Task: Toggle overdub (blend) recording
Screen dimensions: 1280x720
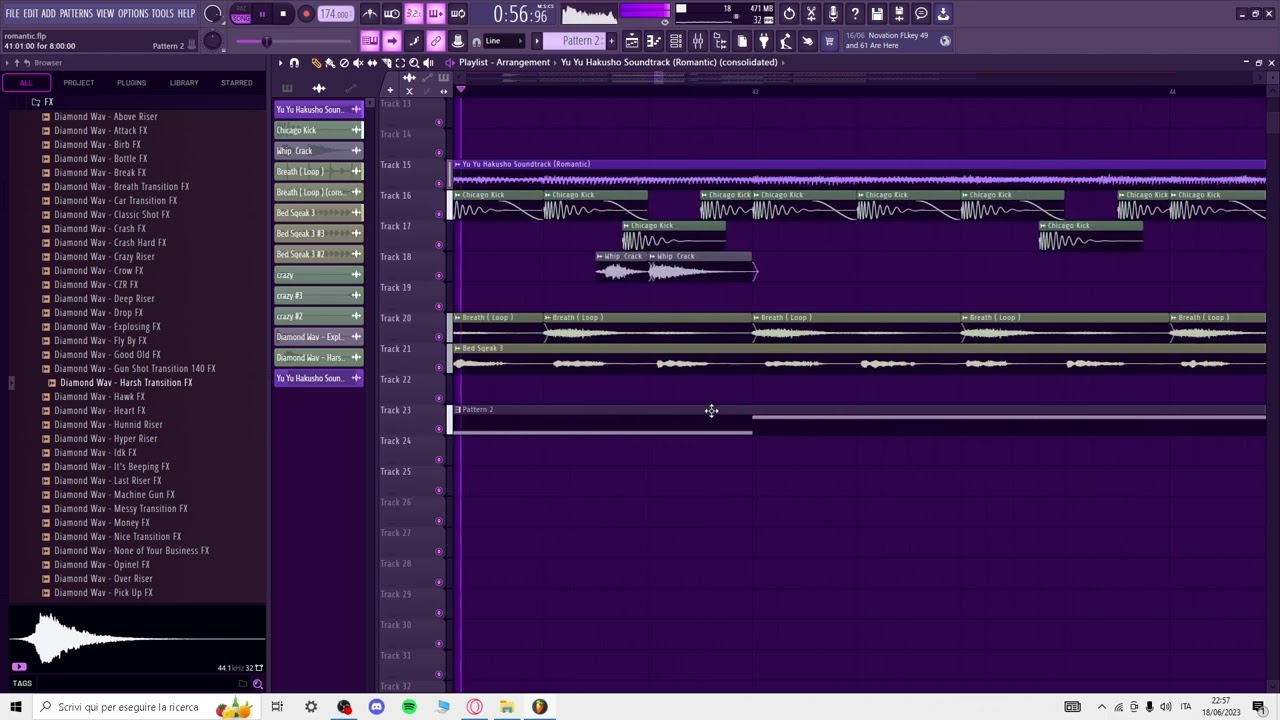Action: (x=435, y=14)
